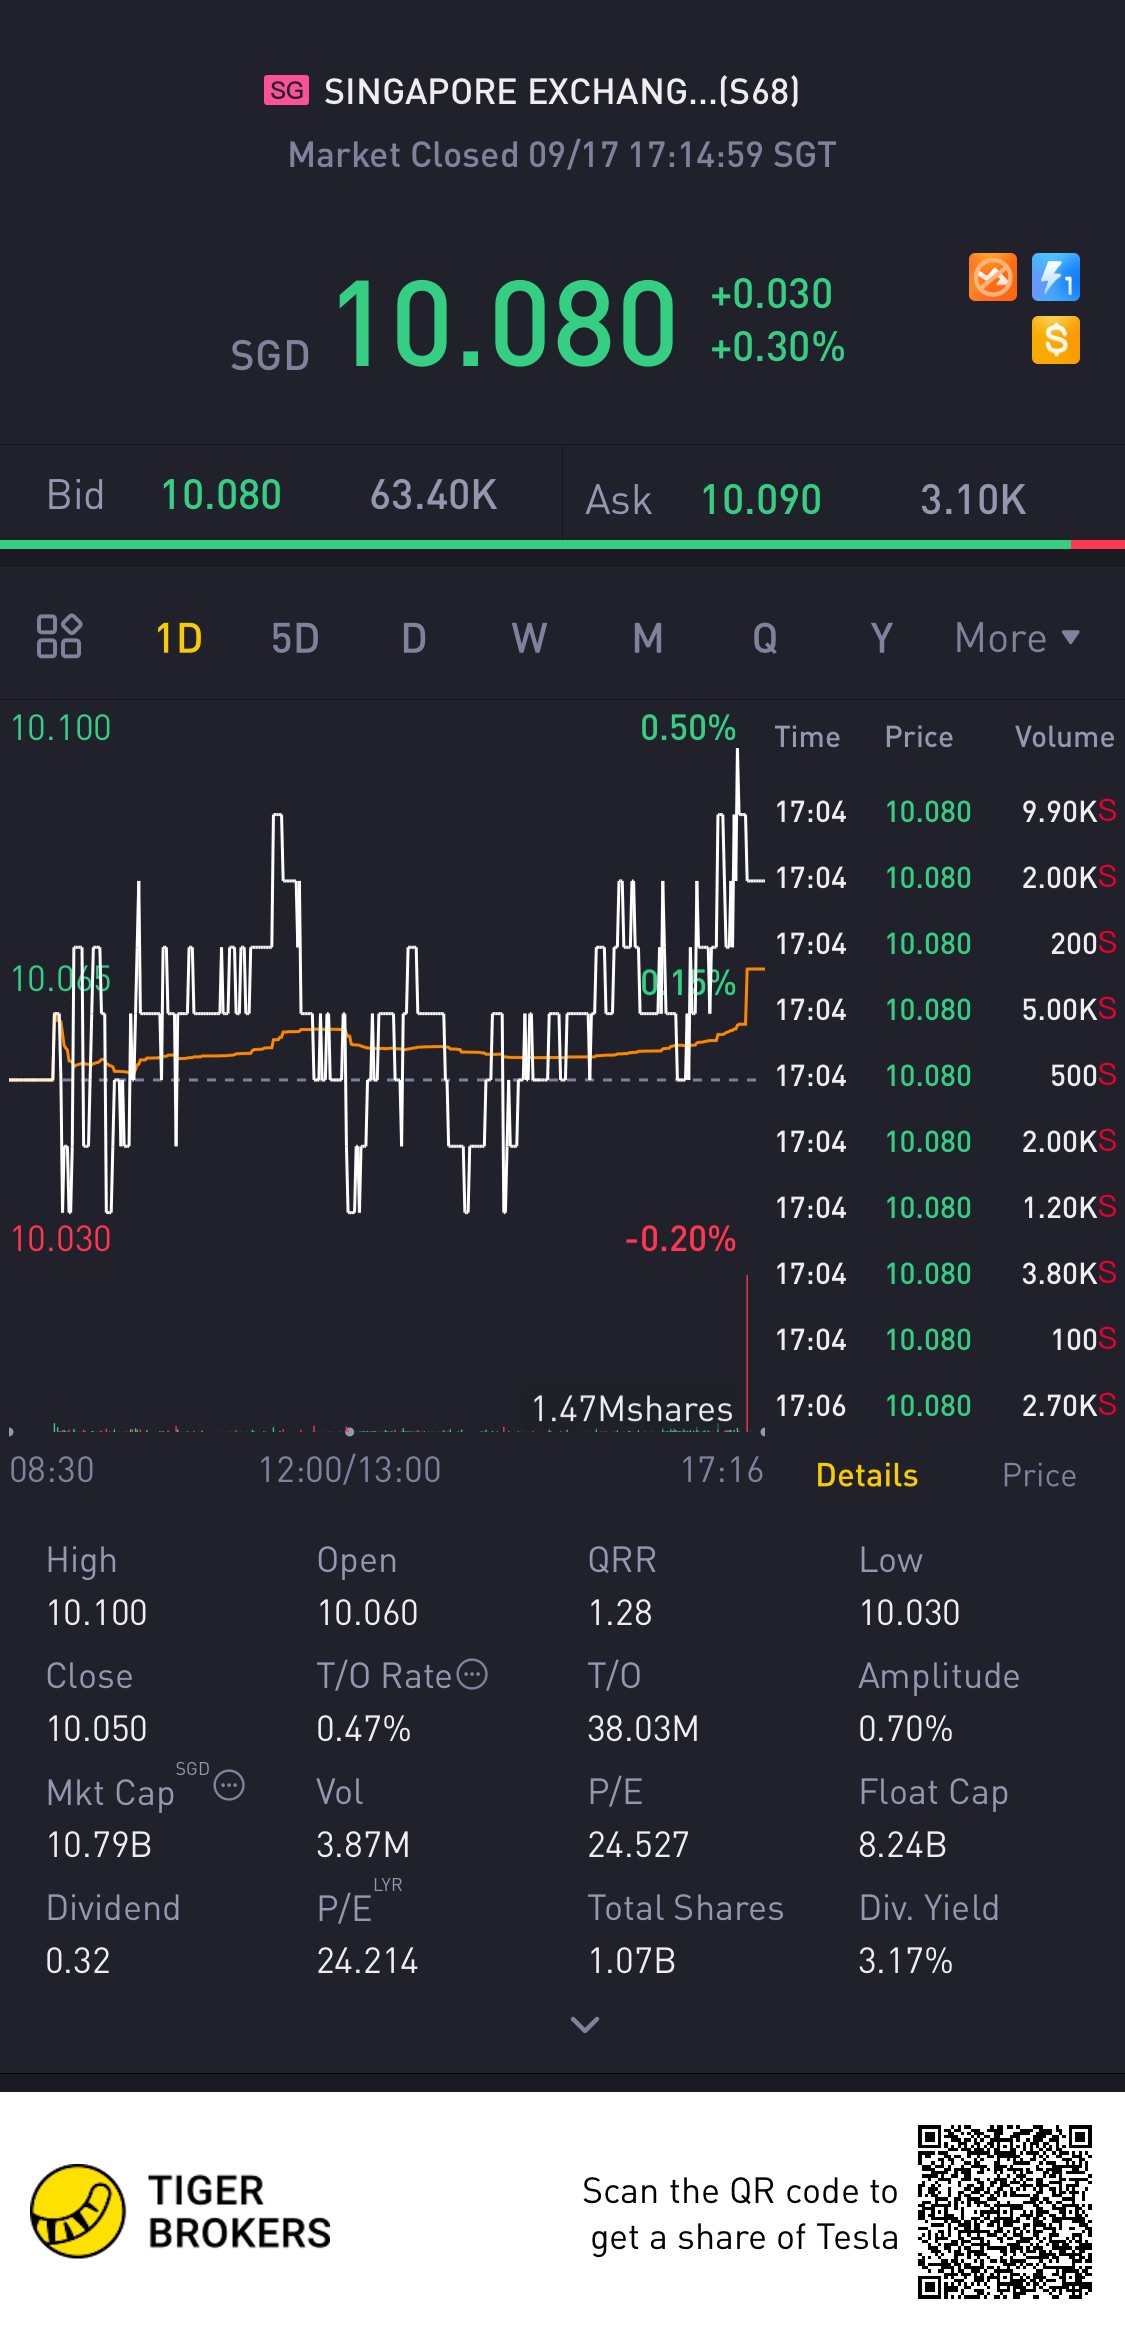Tap the large price 10.080
The width and height of the screenshot is (1125, 2332).
tap(506, 322)
